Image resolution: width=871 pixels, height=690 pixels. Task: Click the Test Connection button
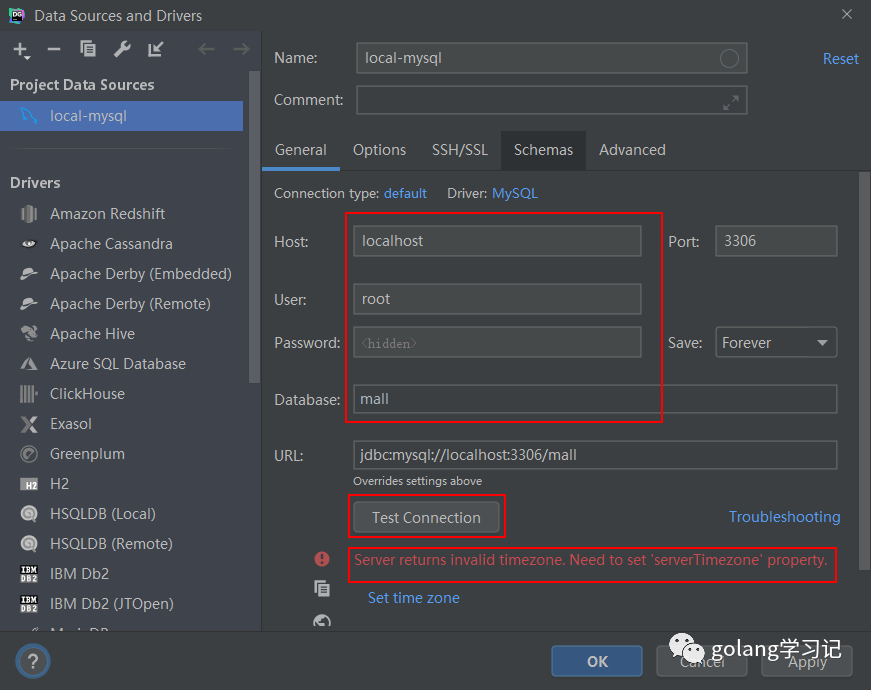426,517
